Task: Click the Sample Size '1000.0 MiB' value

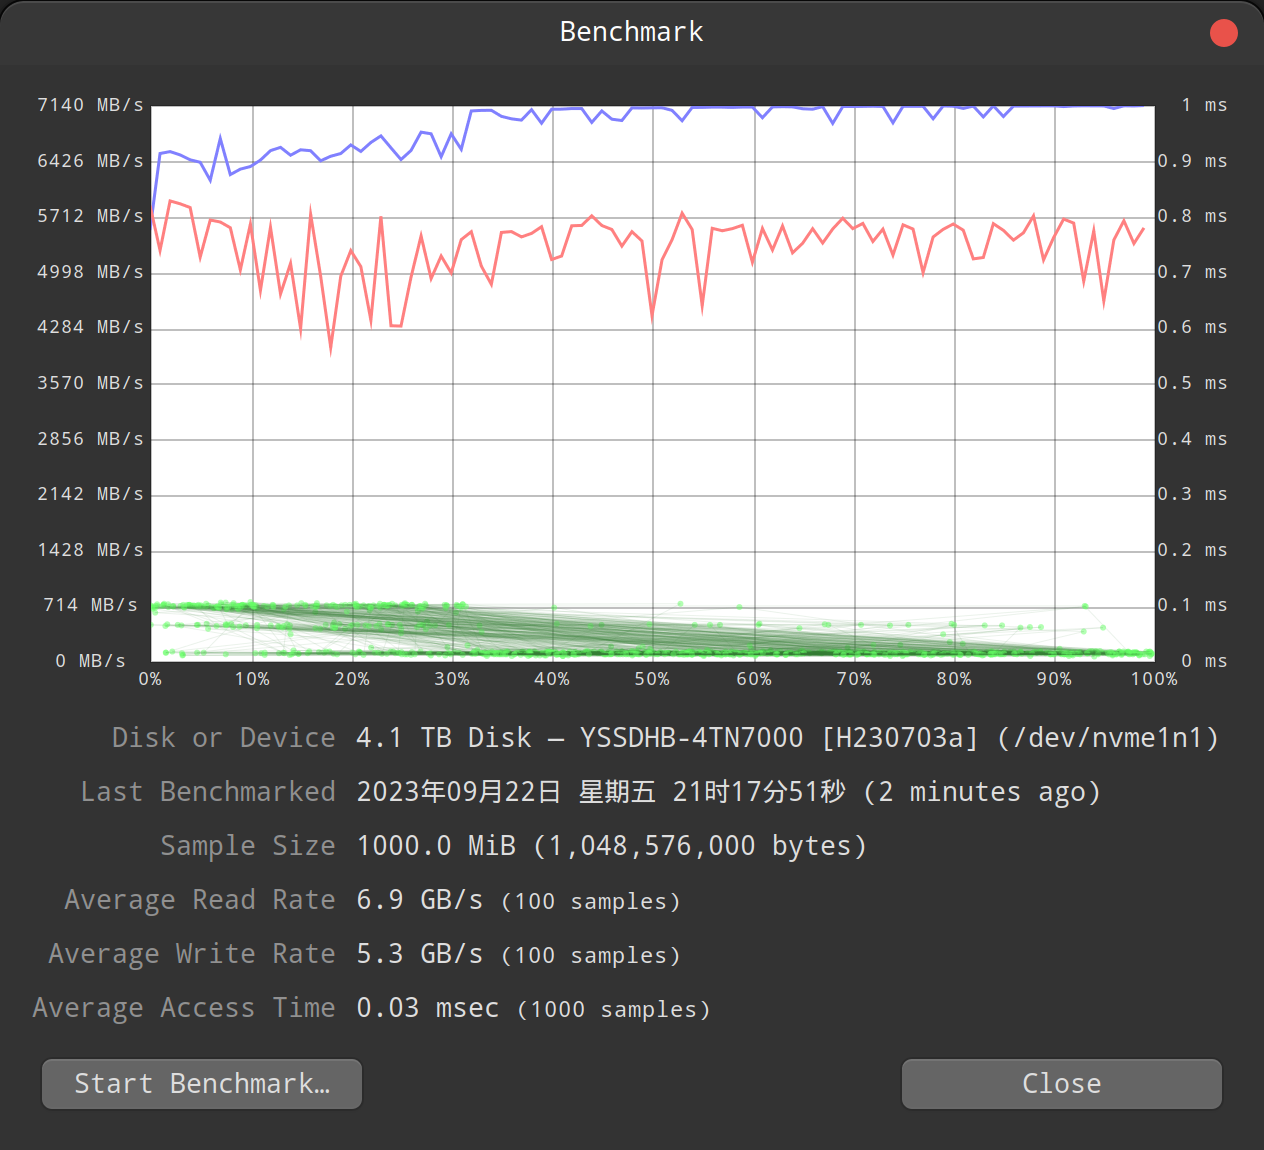Action: pyautogui.click(x=612, y=846)
